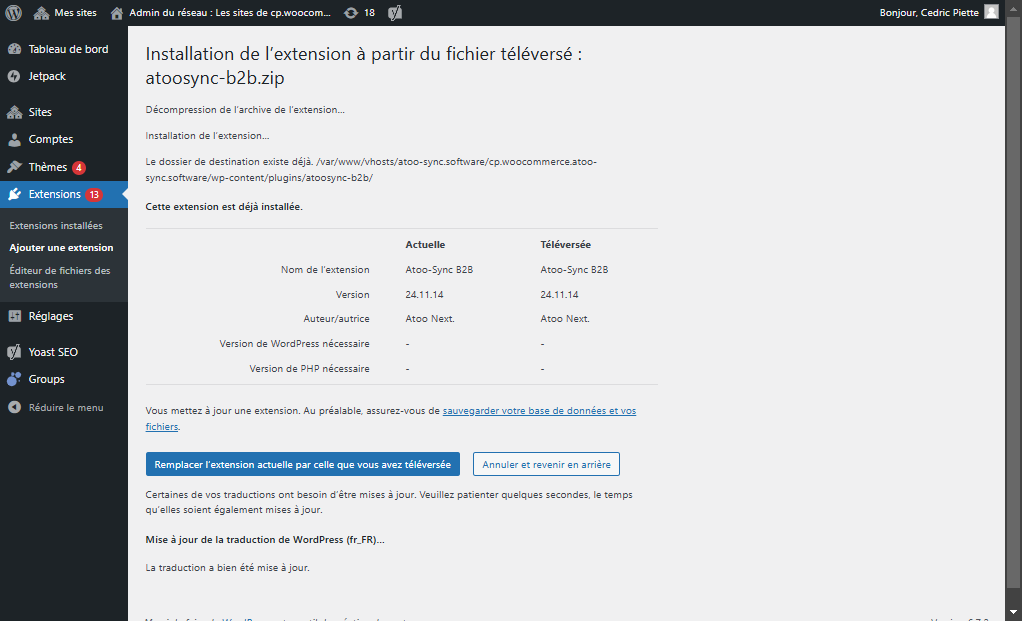Open Éditeur de fichiers des extensions

[60, 278]
